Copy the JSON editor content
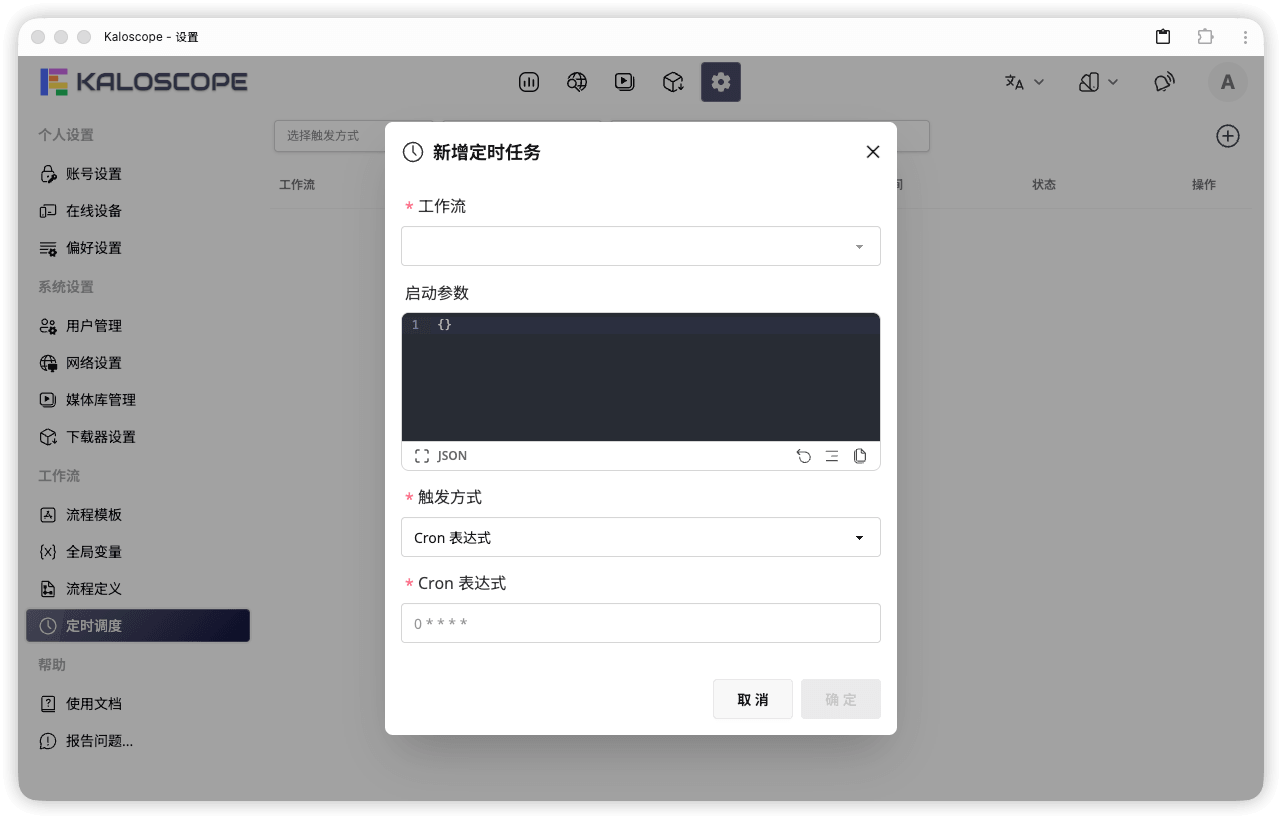Screen dimensions: 1282x819 (x=860, y=456)
